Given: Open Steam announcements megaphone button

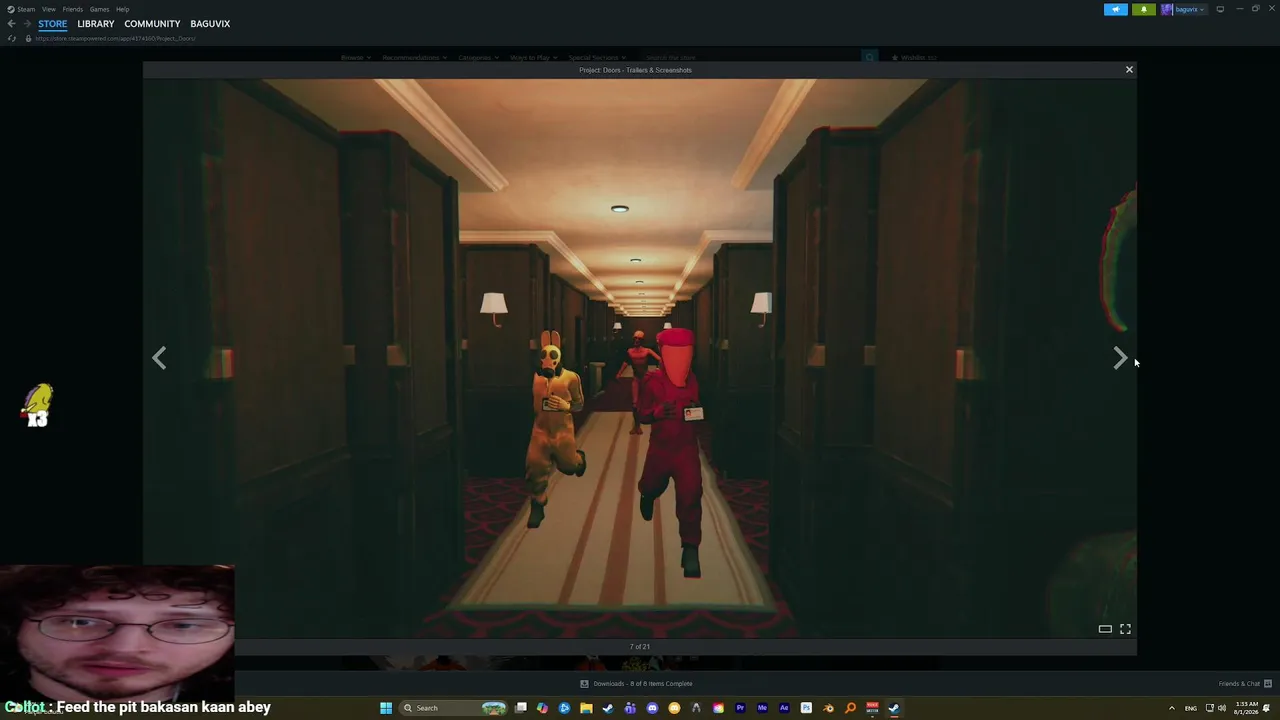Looking at the screenshot, I should [1116, 9].
